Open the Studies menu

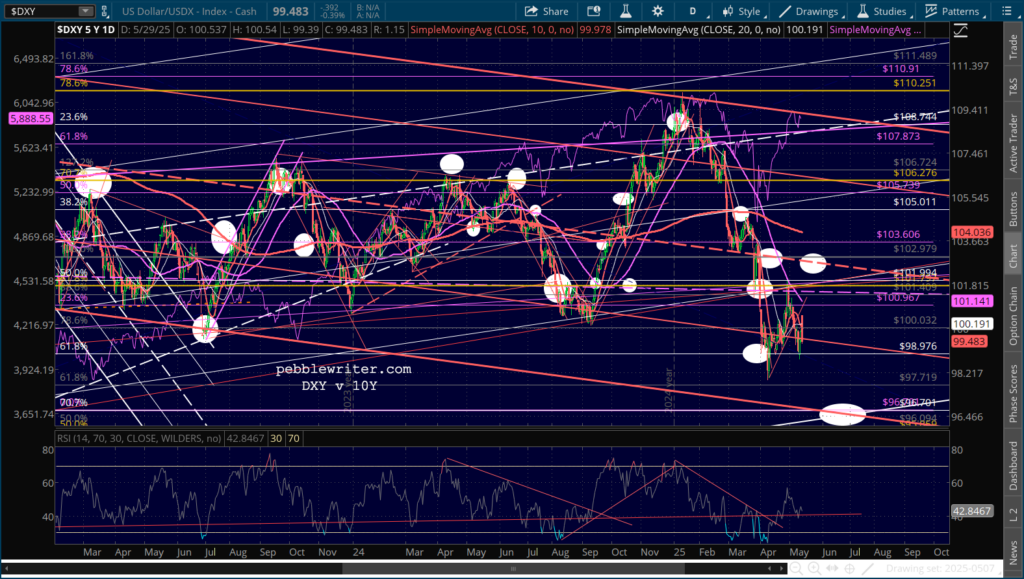click(877, 11)
